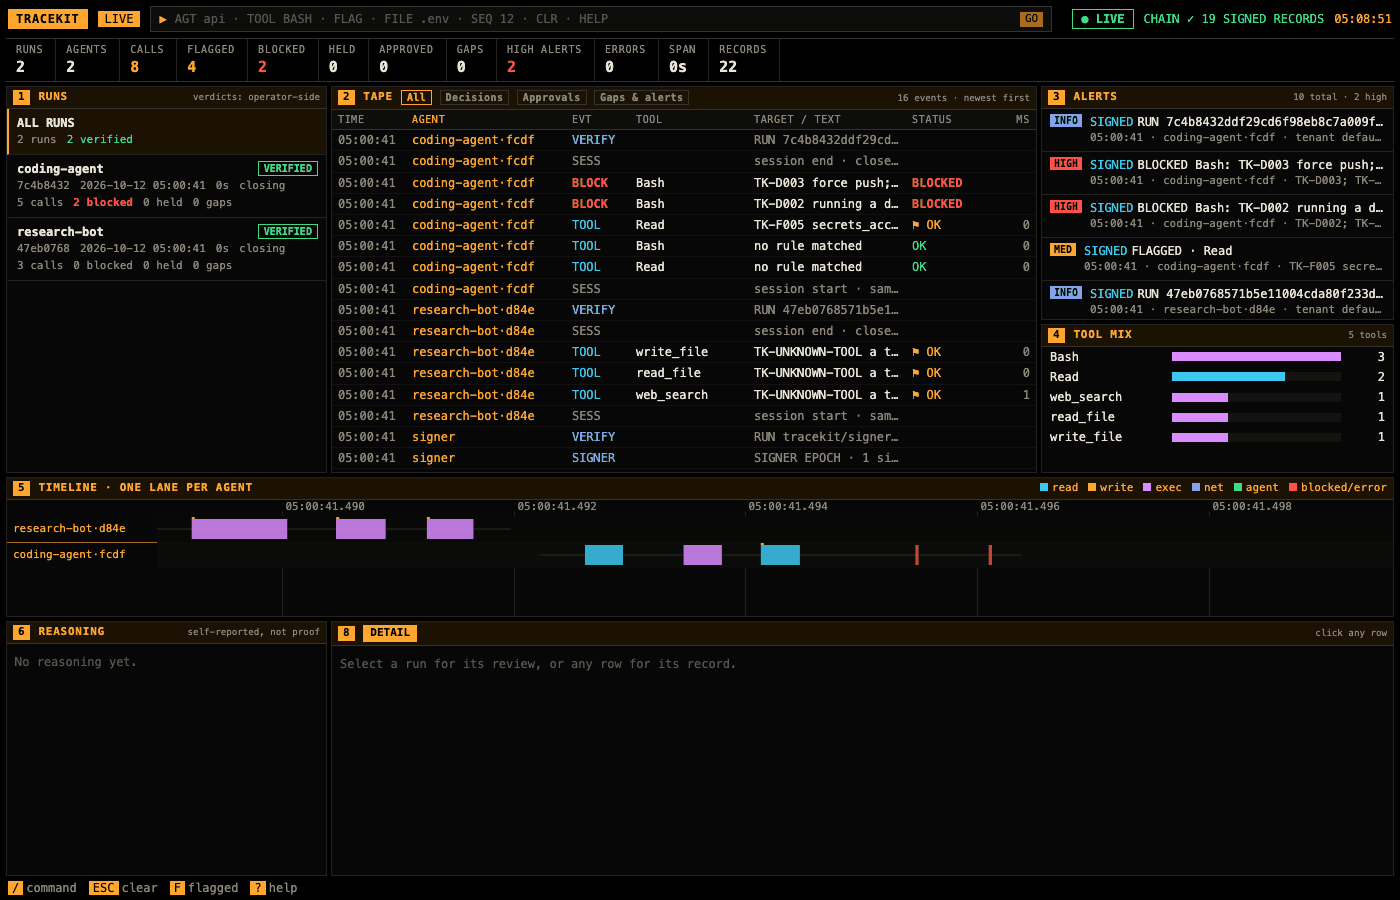Toggle the orange LIVE badge next to TRACEKIT
The width and height of the screenshot is (1400, 900).
tap(119, 19)
